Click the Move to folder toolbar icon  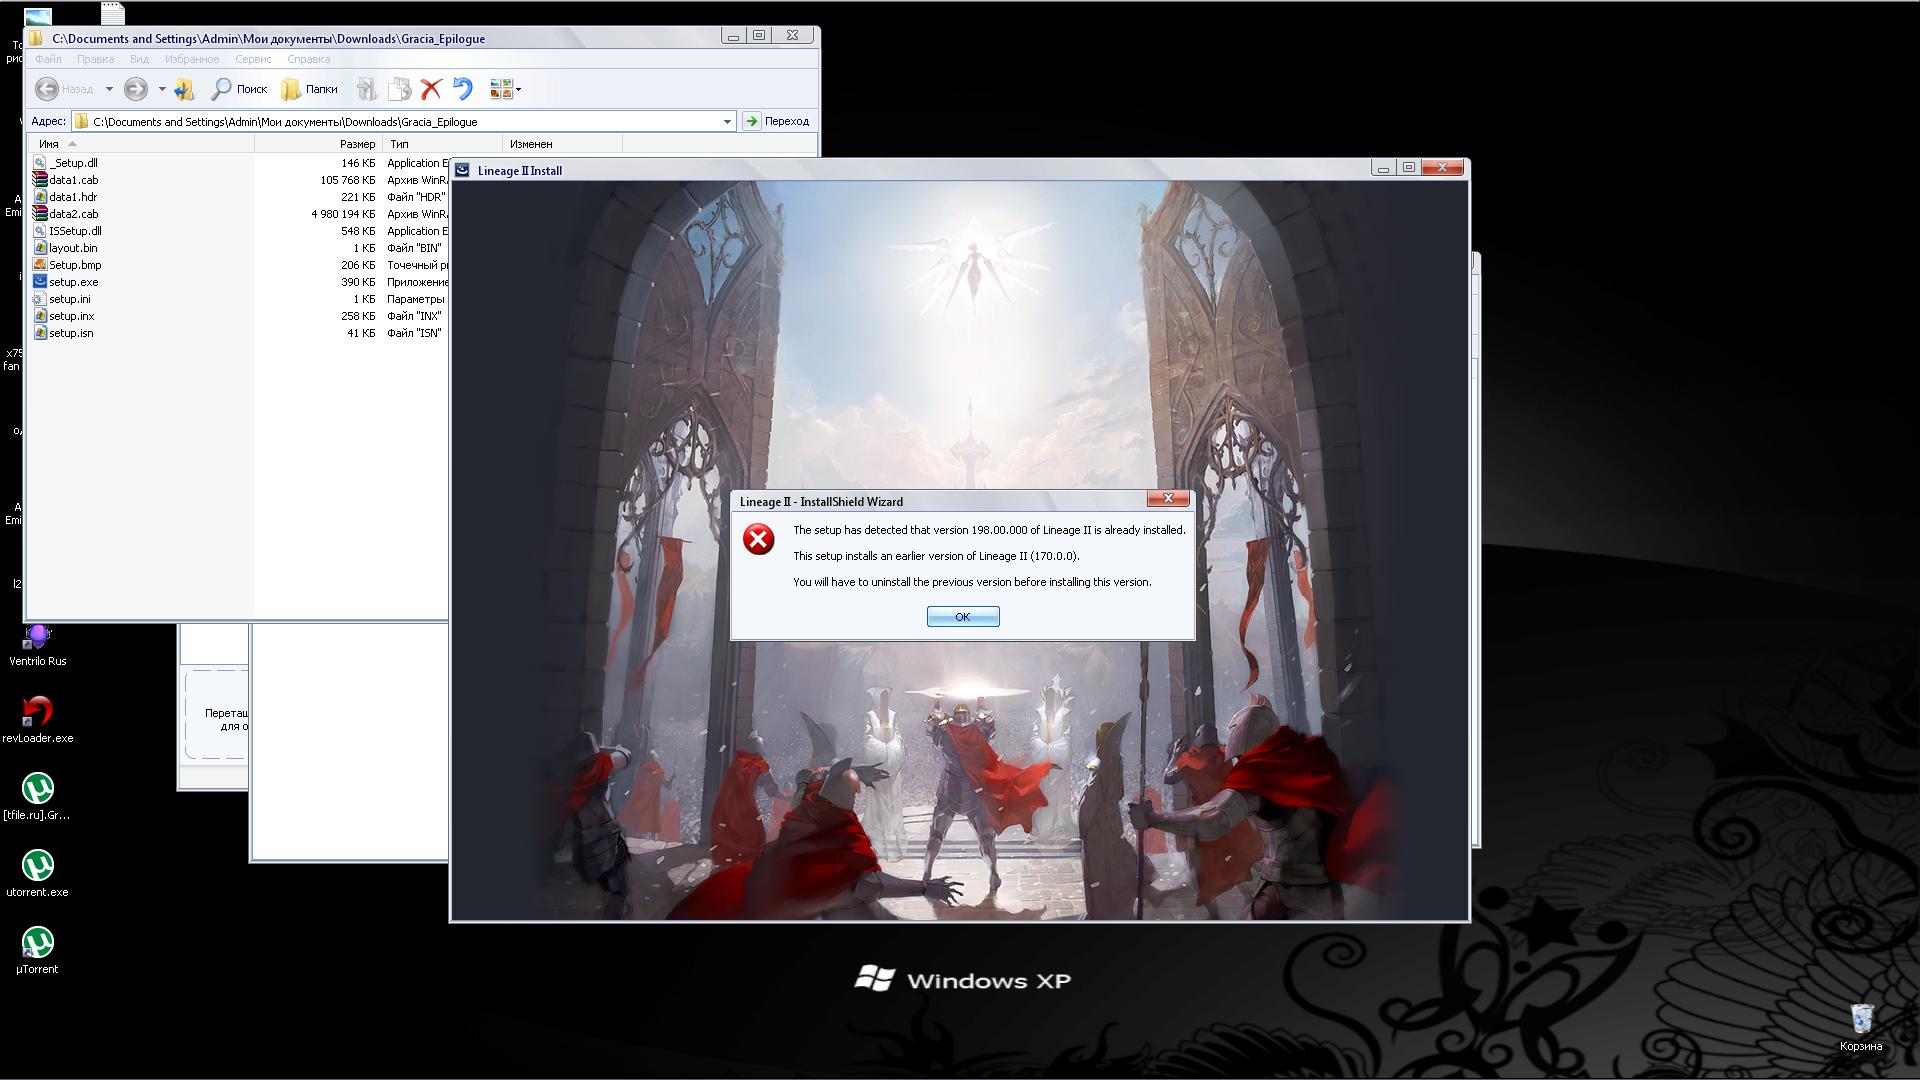click(366, 90)
